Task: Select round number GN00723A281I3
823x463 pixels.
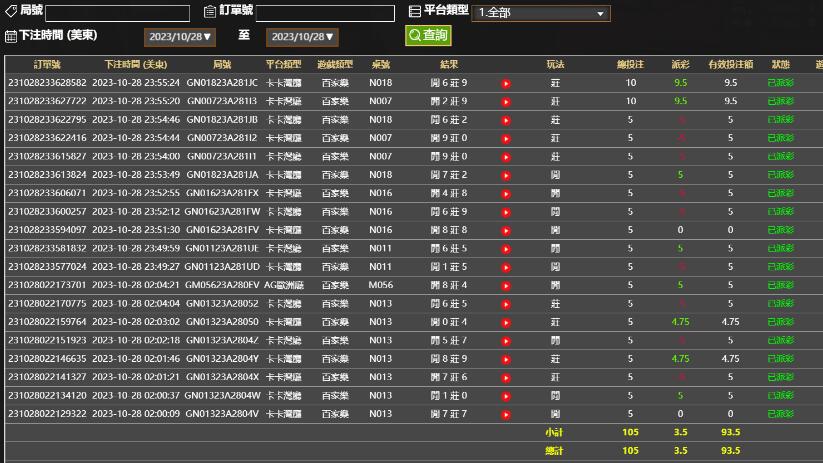Action: (x=222, y=101)
